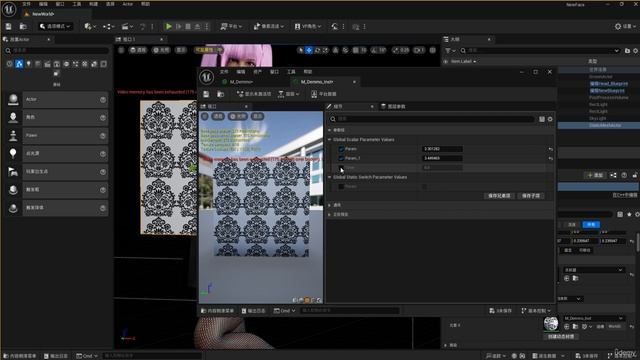Switch to the M_Demmo material tab

(x=241, y=82)
